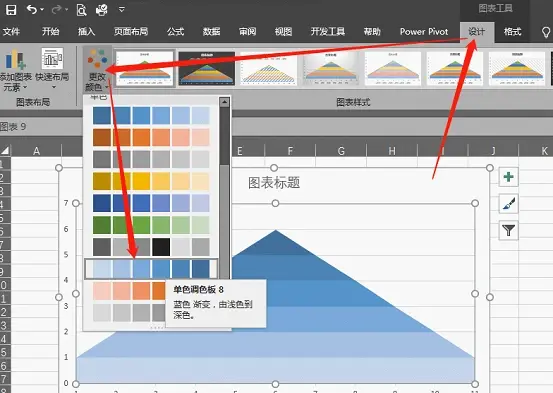Click the camera tool icon in quick access toolbar
Viewport: 553px width, 393px height.
(102, 10)
